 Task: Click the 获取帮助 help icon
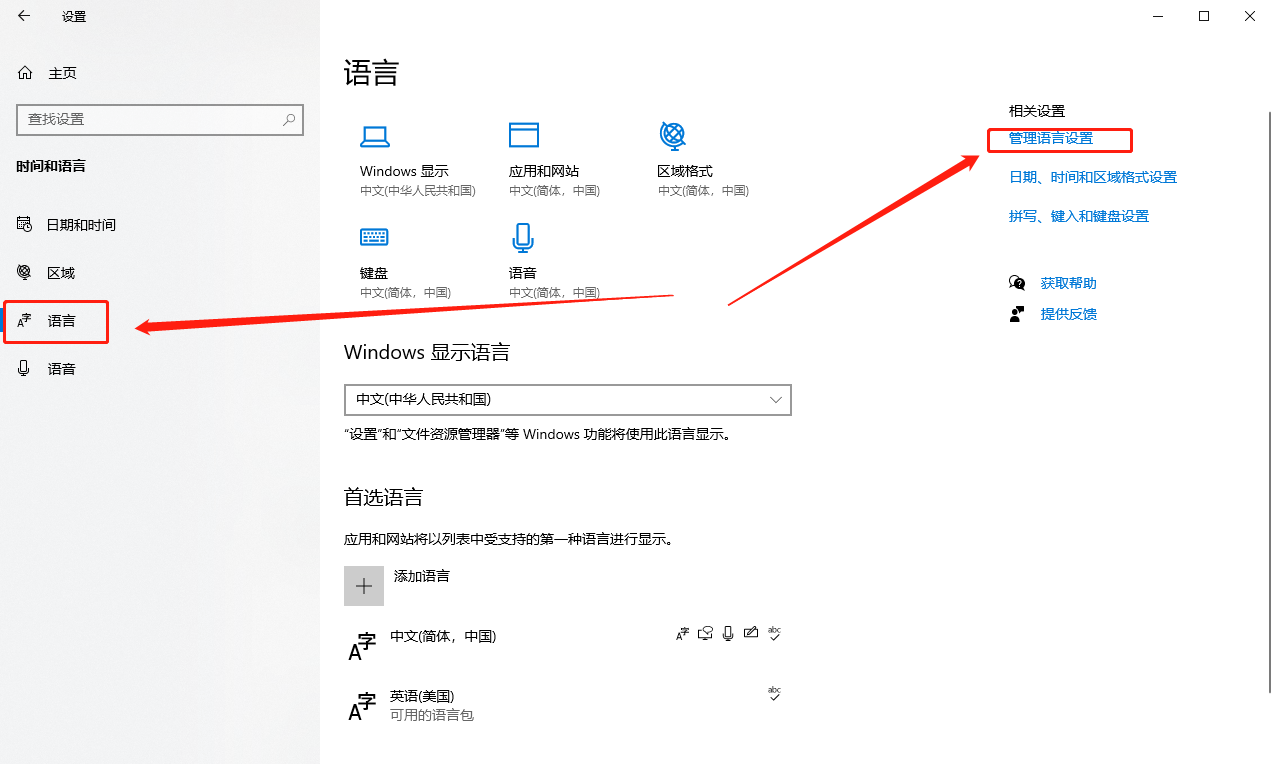[x=1017, y=283]
